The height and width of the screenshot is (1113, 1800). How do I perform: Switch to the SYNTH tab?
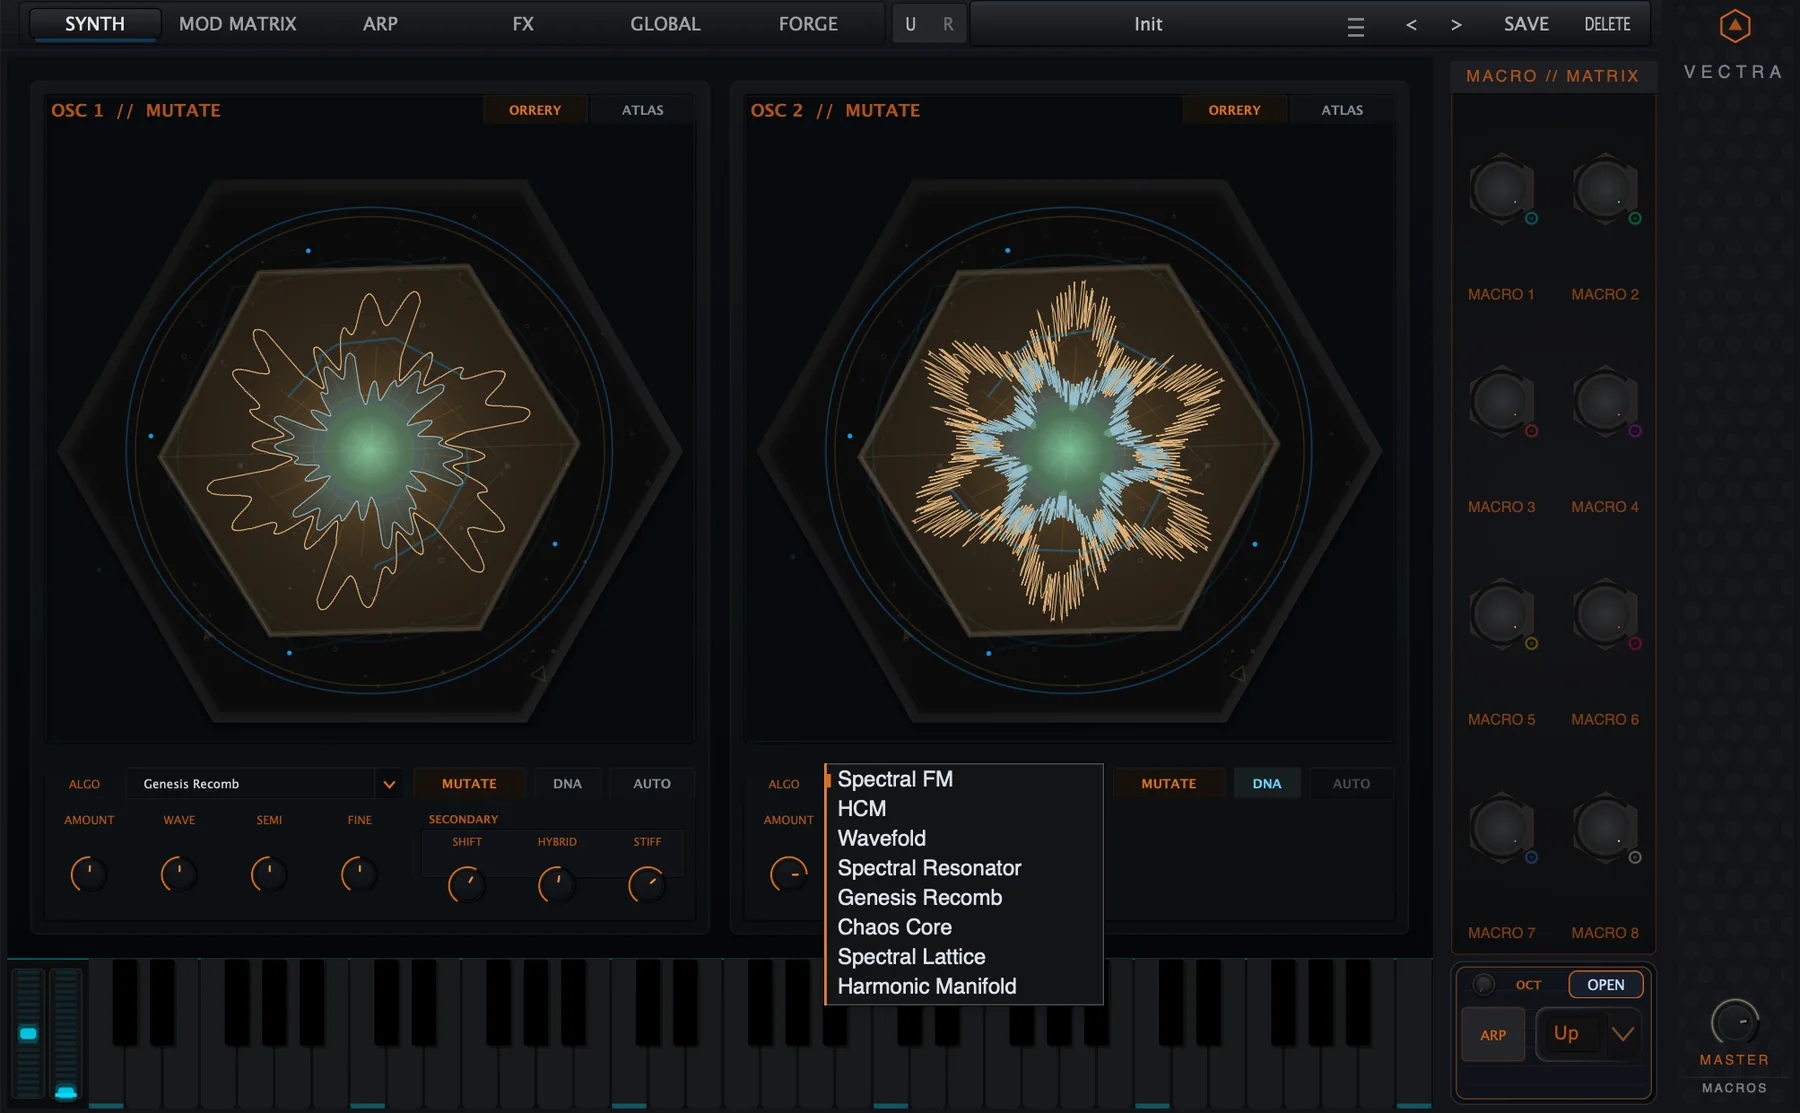pyautogui.click(x=95, y=24)
